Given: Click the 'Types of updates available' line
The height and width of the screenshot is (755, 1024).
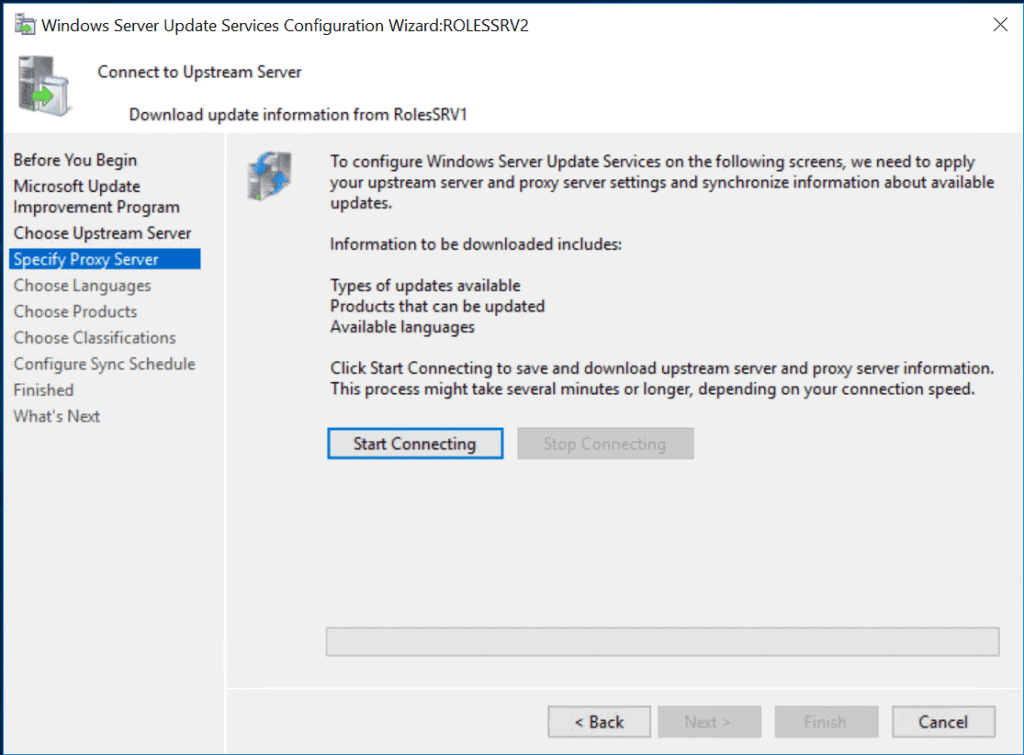Looking at the screenshot, I should (x=425, y=285).
